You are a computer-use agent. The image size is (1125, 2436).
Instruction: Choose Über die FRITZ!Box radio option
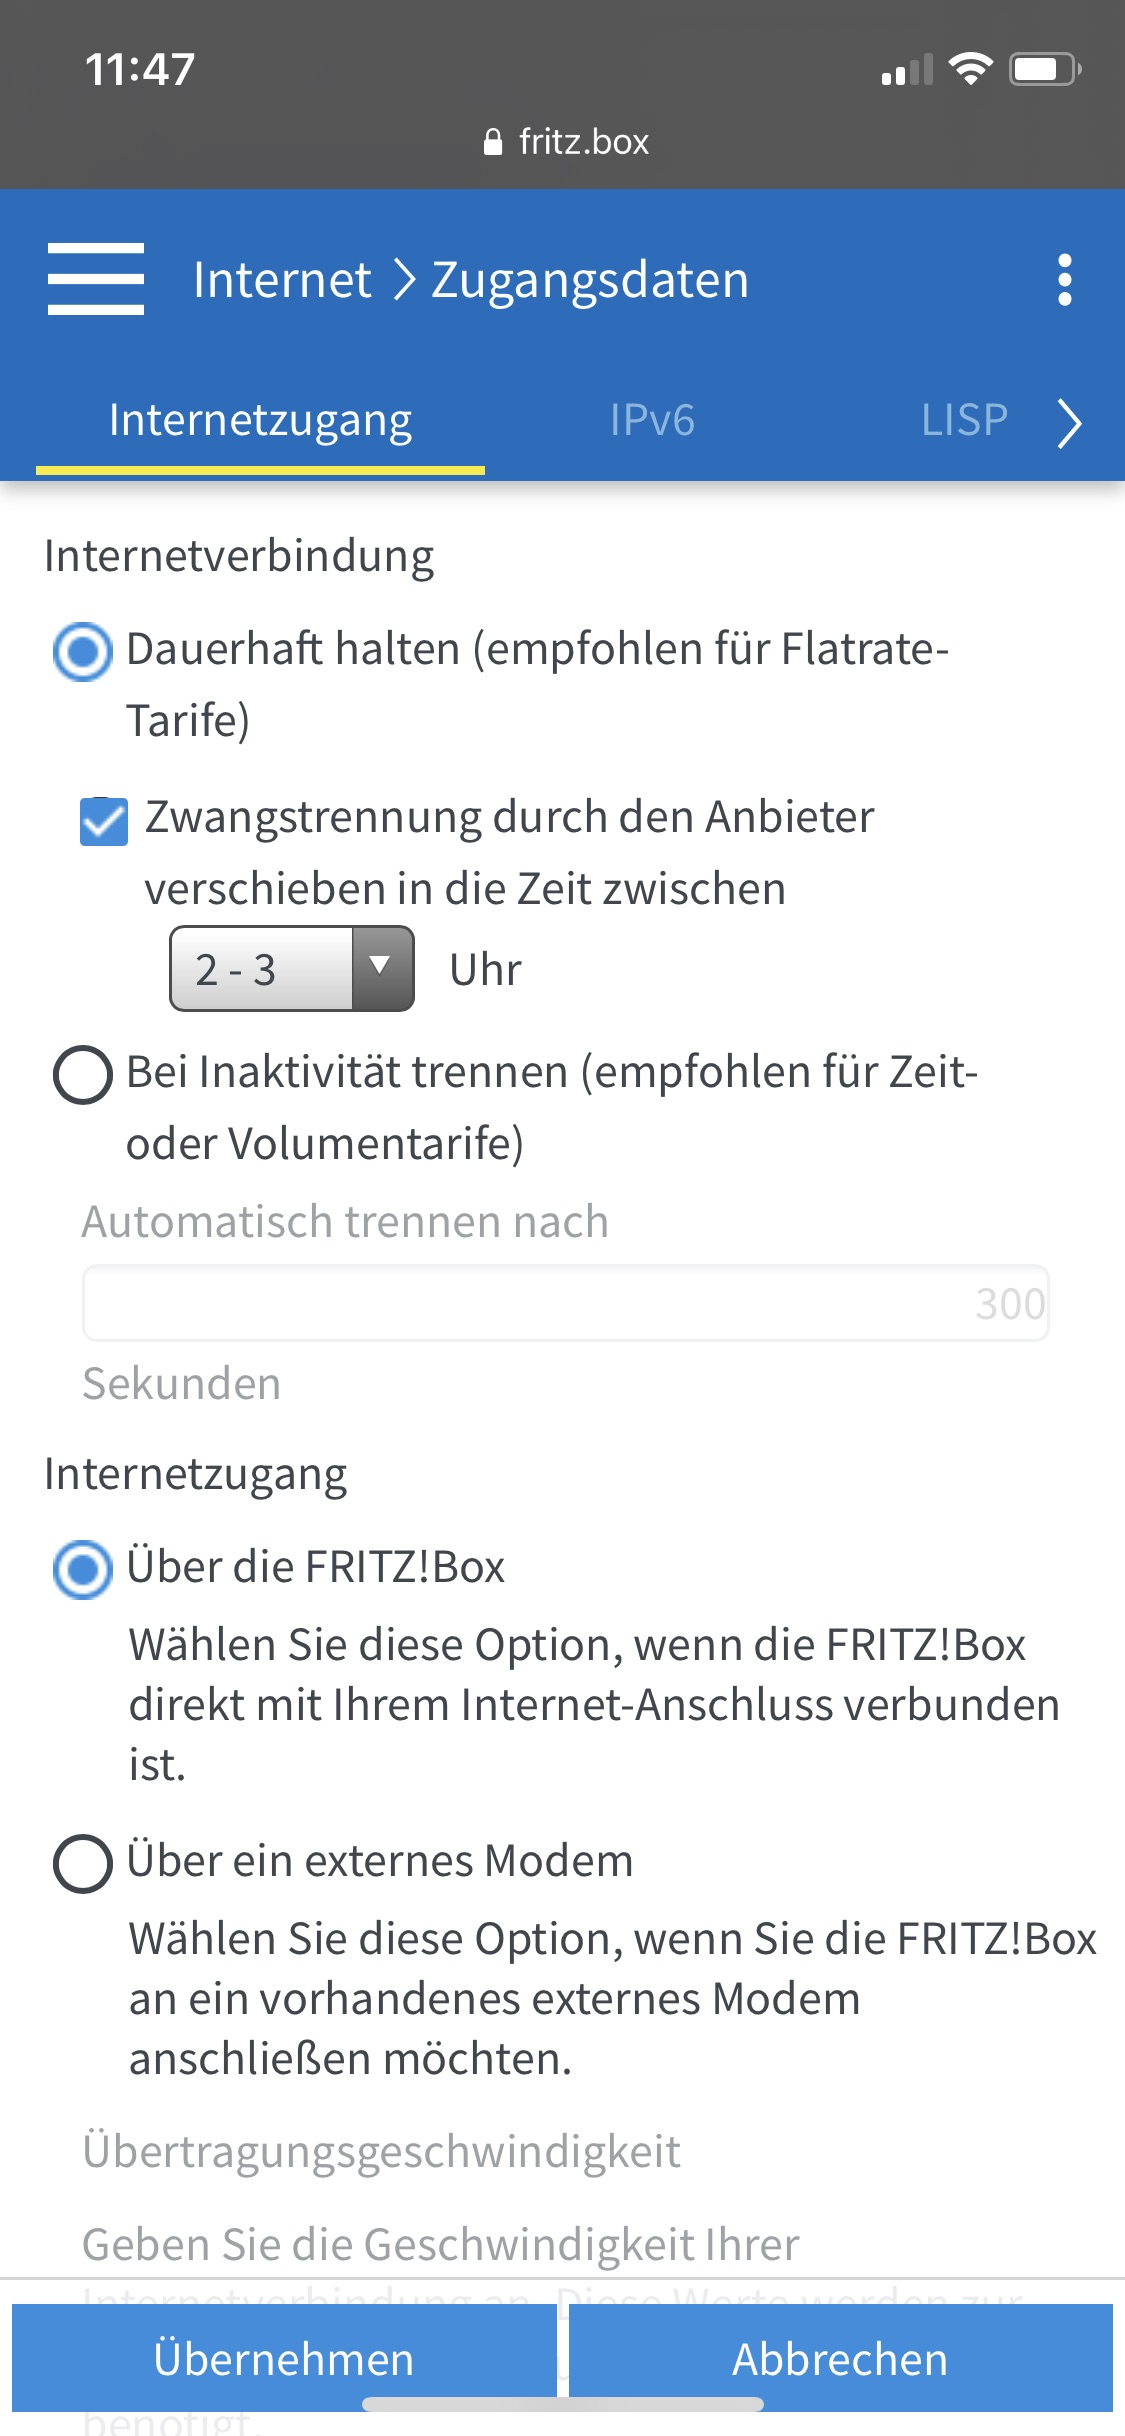pos(82,1569)
